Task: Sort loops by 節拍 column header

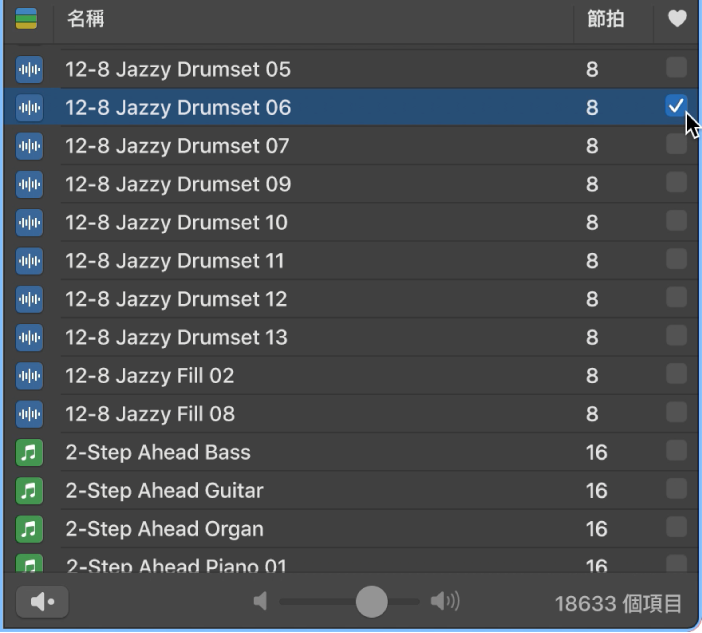Action: click(605, 19)
